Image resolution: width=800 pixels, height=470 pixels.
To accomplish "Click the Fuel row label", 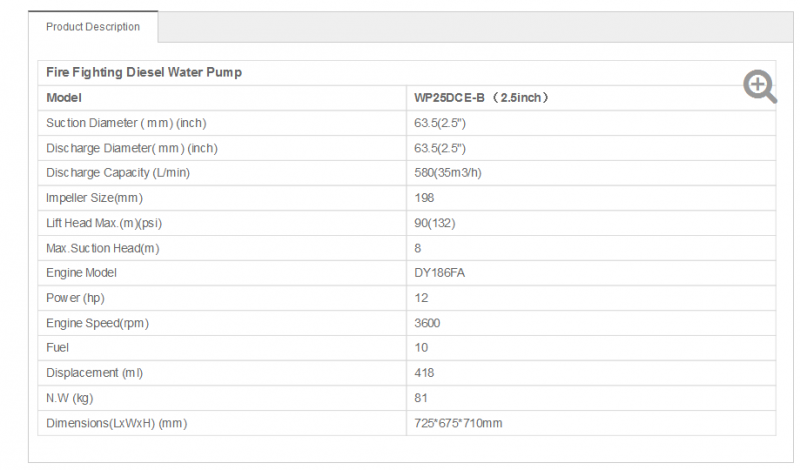I will [x=57, y=348].
